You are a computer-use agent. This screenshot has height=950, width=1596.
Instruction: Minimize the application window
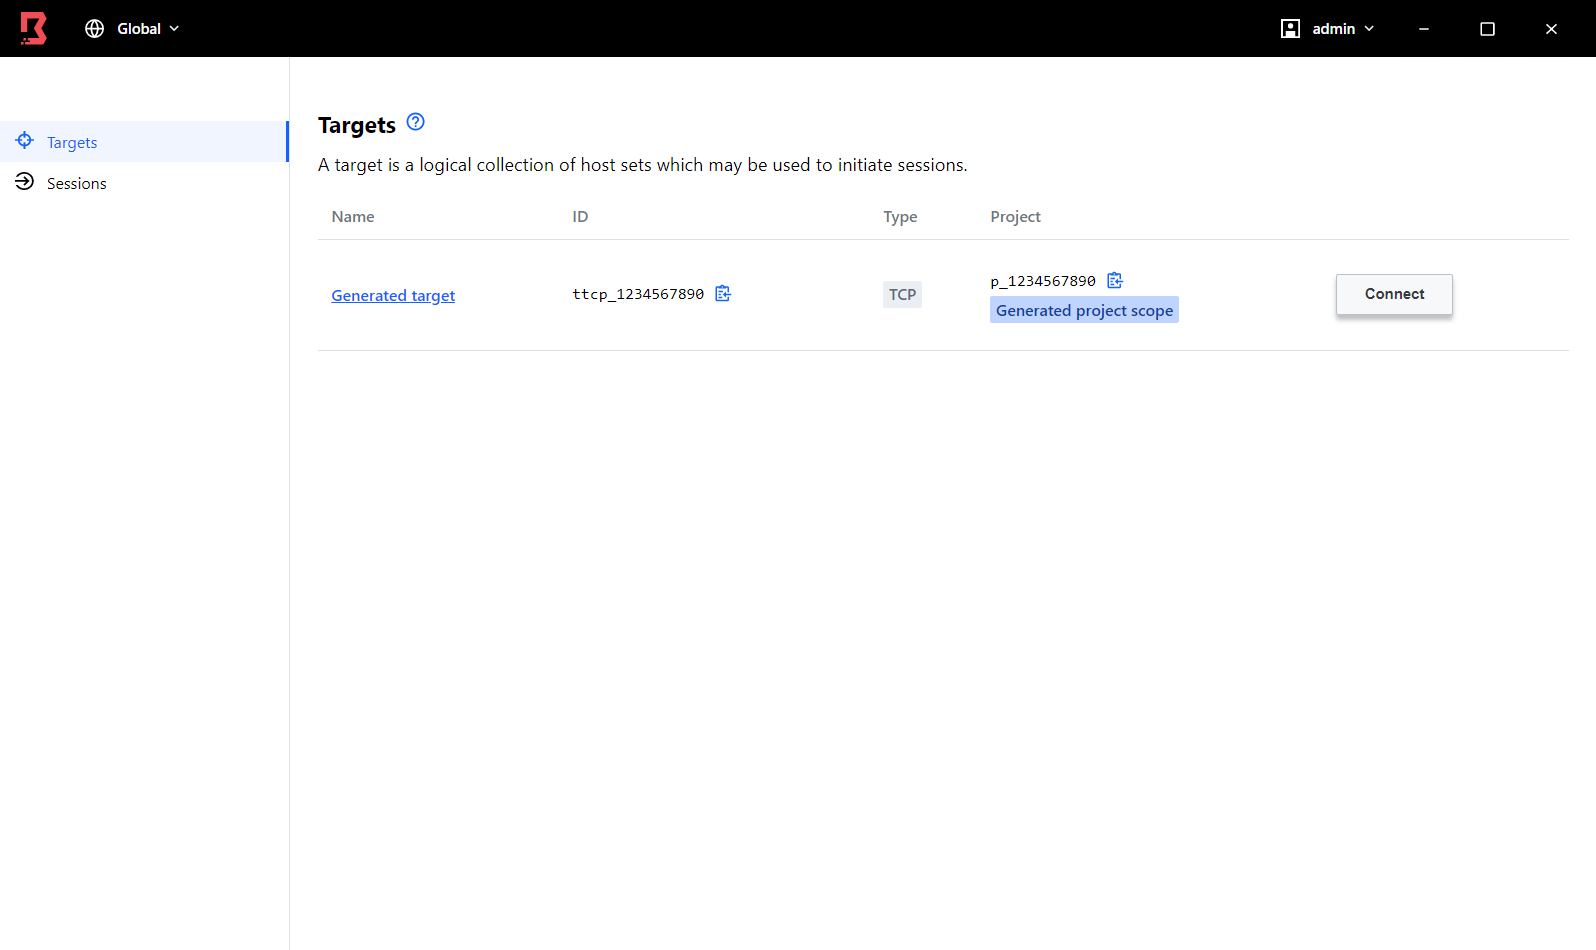(x=1424, y=29)
